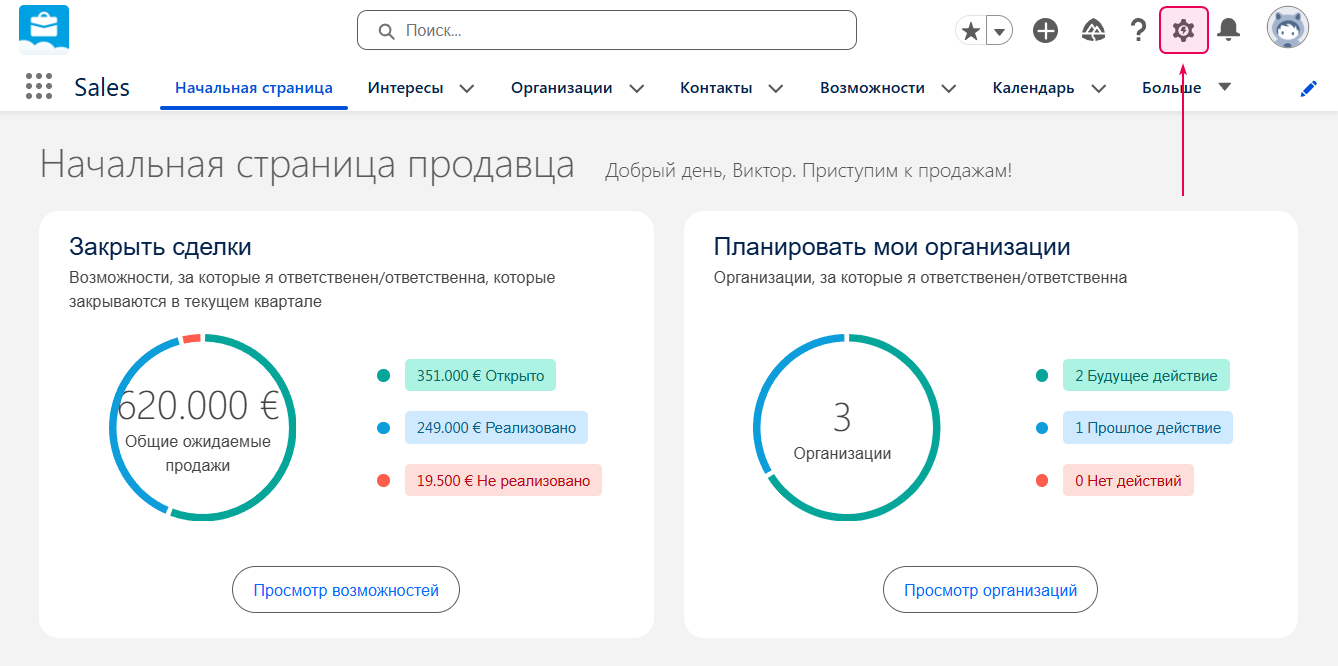Screen dimensions: 1338x666
Task: Open the Help question mark icon
Action: pos(1138,30)
